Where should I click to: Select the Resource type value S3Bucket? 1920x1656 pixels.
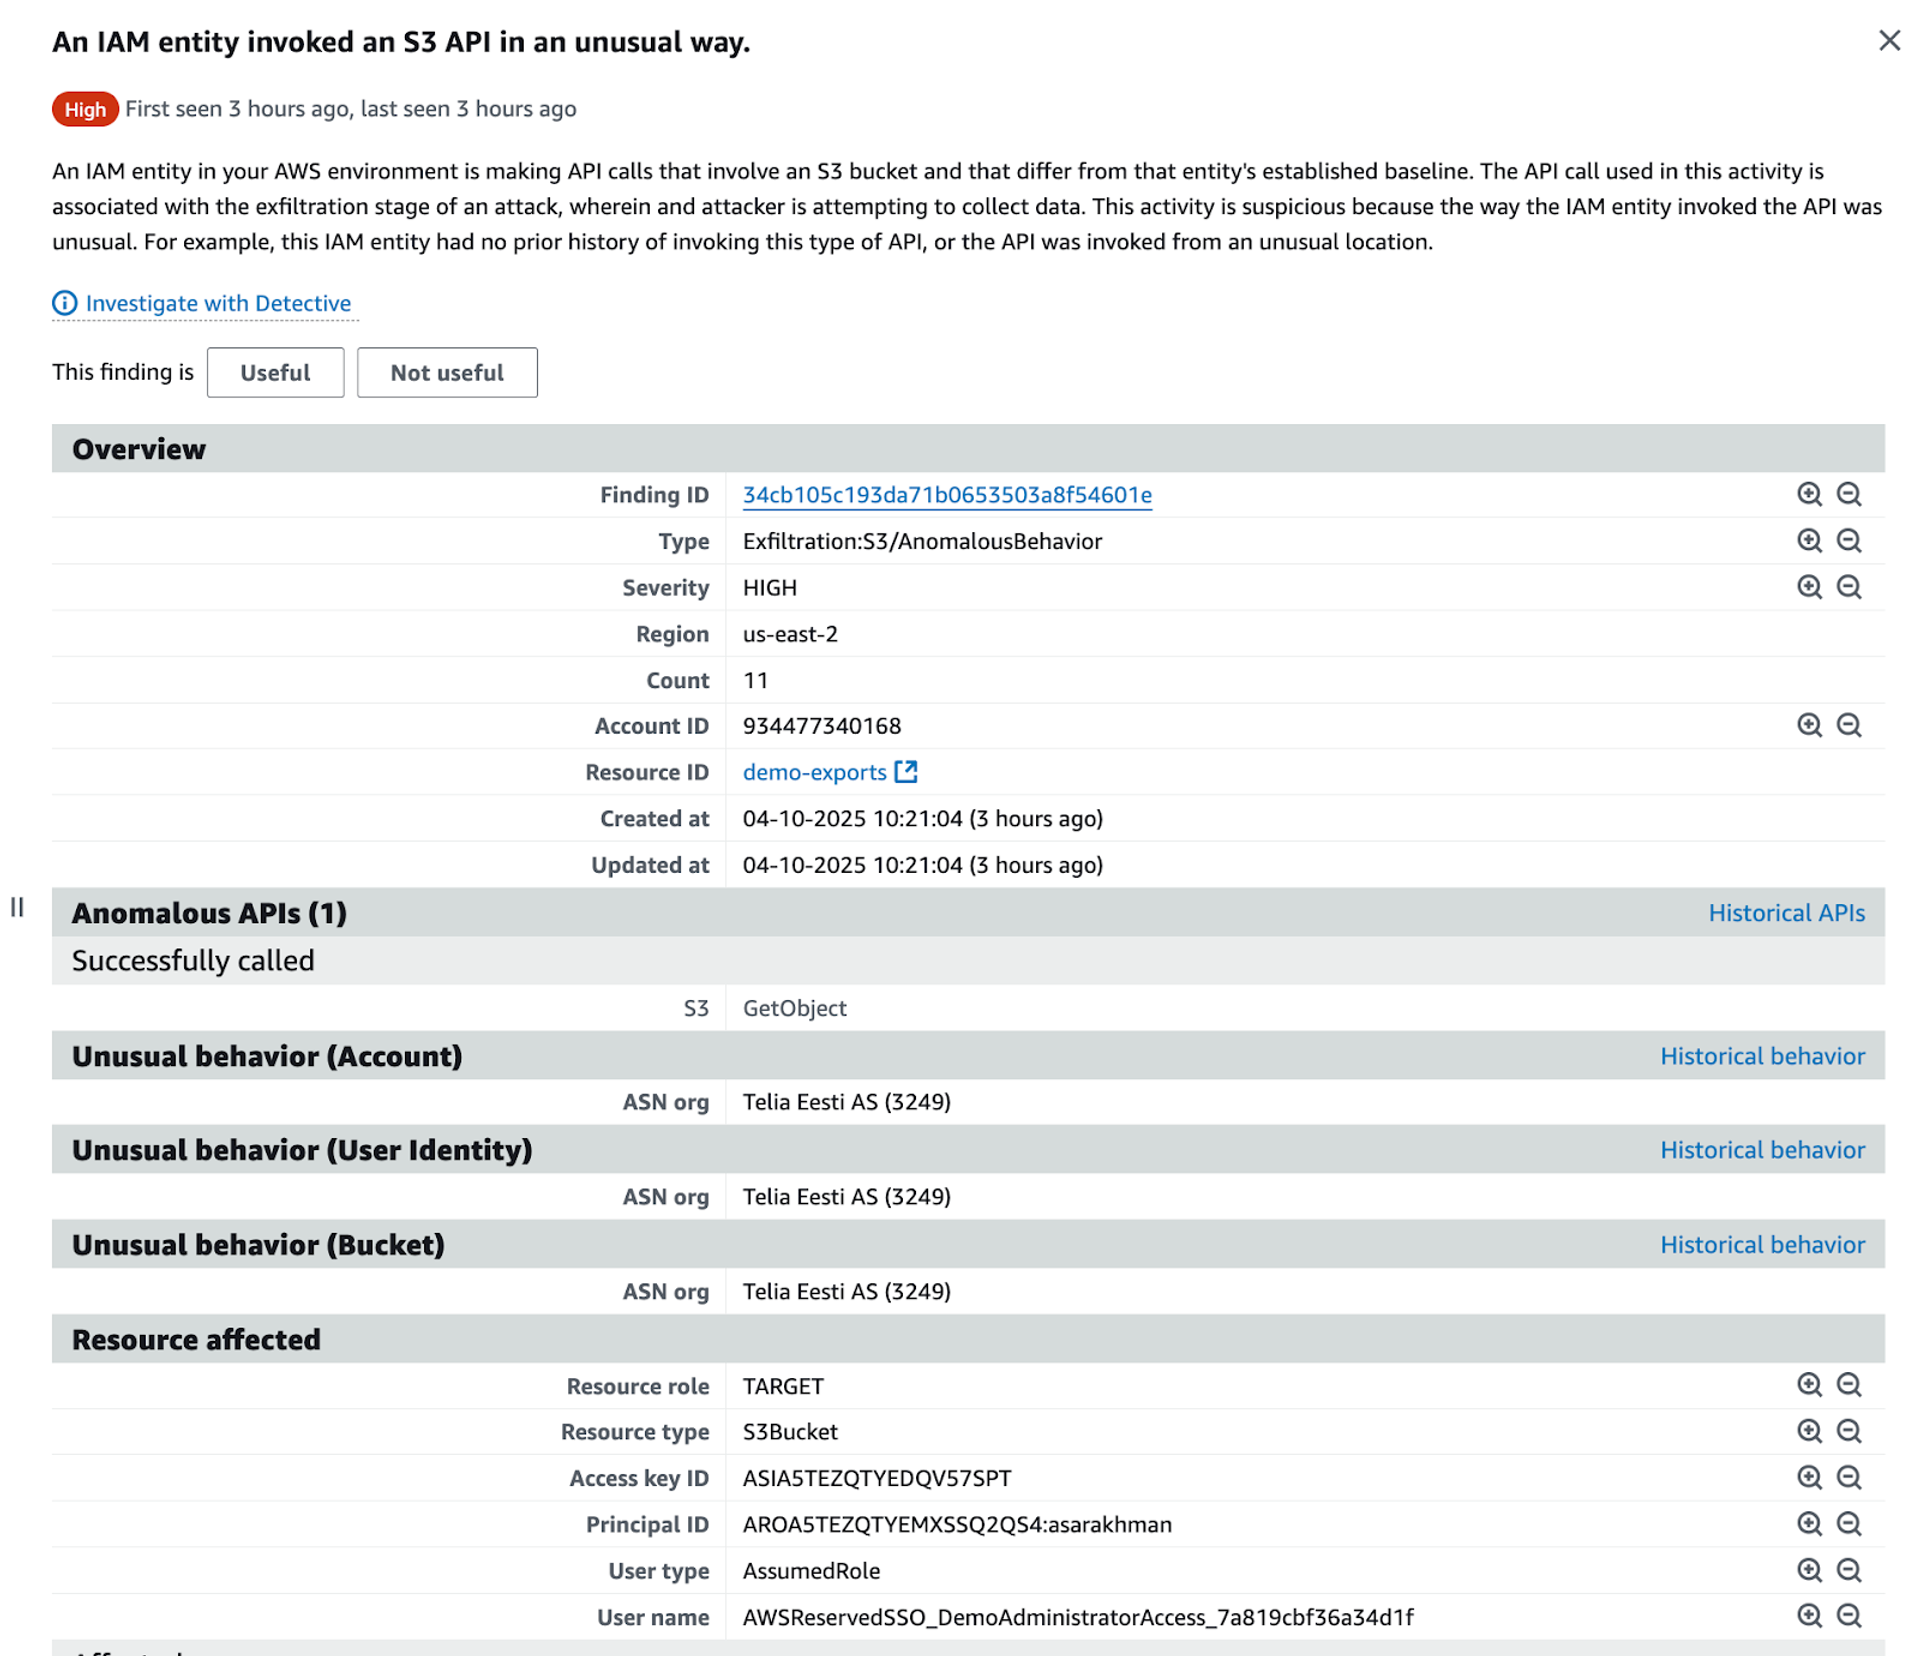(x=790, y=1432)
